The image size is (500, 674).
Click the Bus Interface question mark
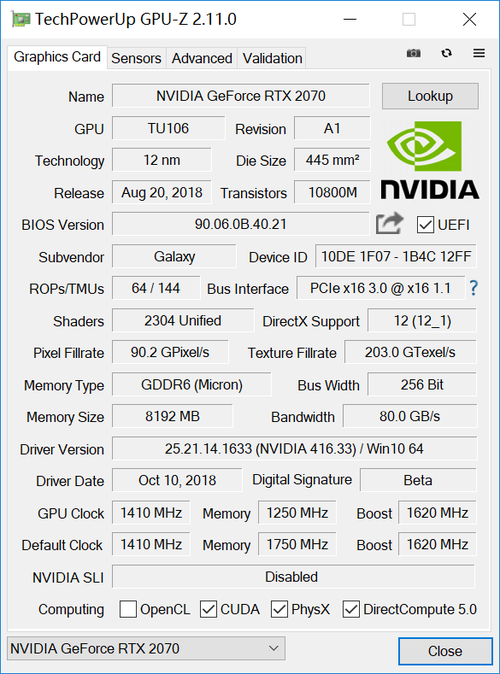point(473,288)
